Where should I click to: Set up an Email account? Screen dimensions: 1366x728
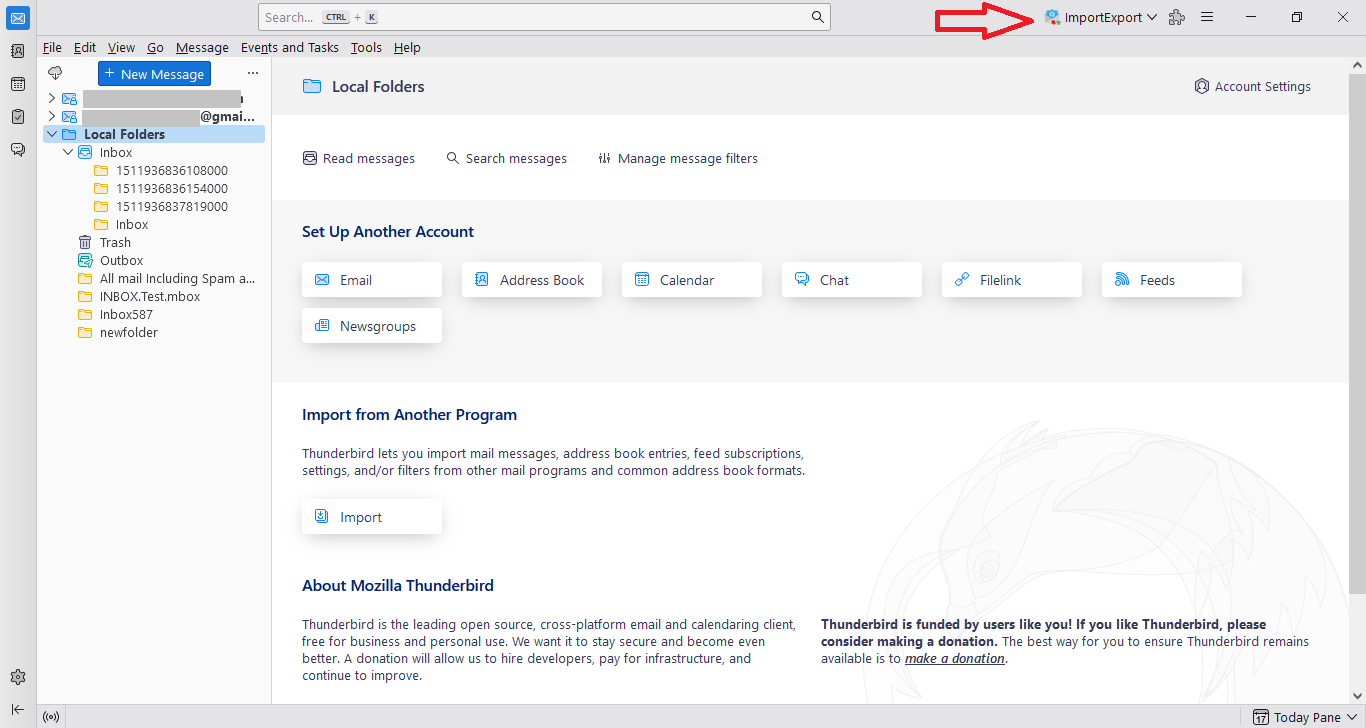point(372,280)
